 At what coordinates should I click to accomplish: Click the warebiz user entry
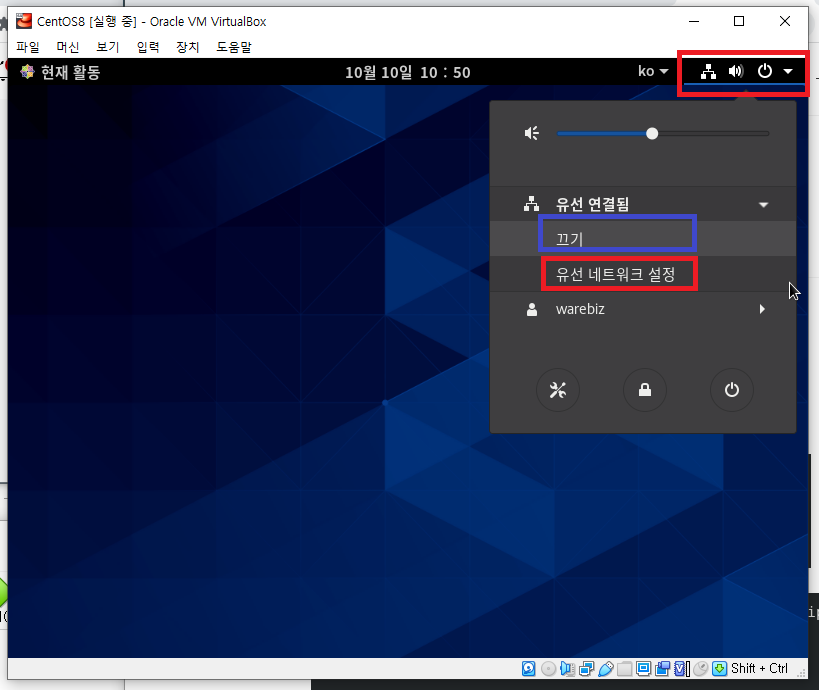click(643, 309)
